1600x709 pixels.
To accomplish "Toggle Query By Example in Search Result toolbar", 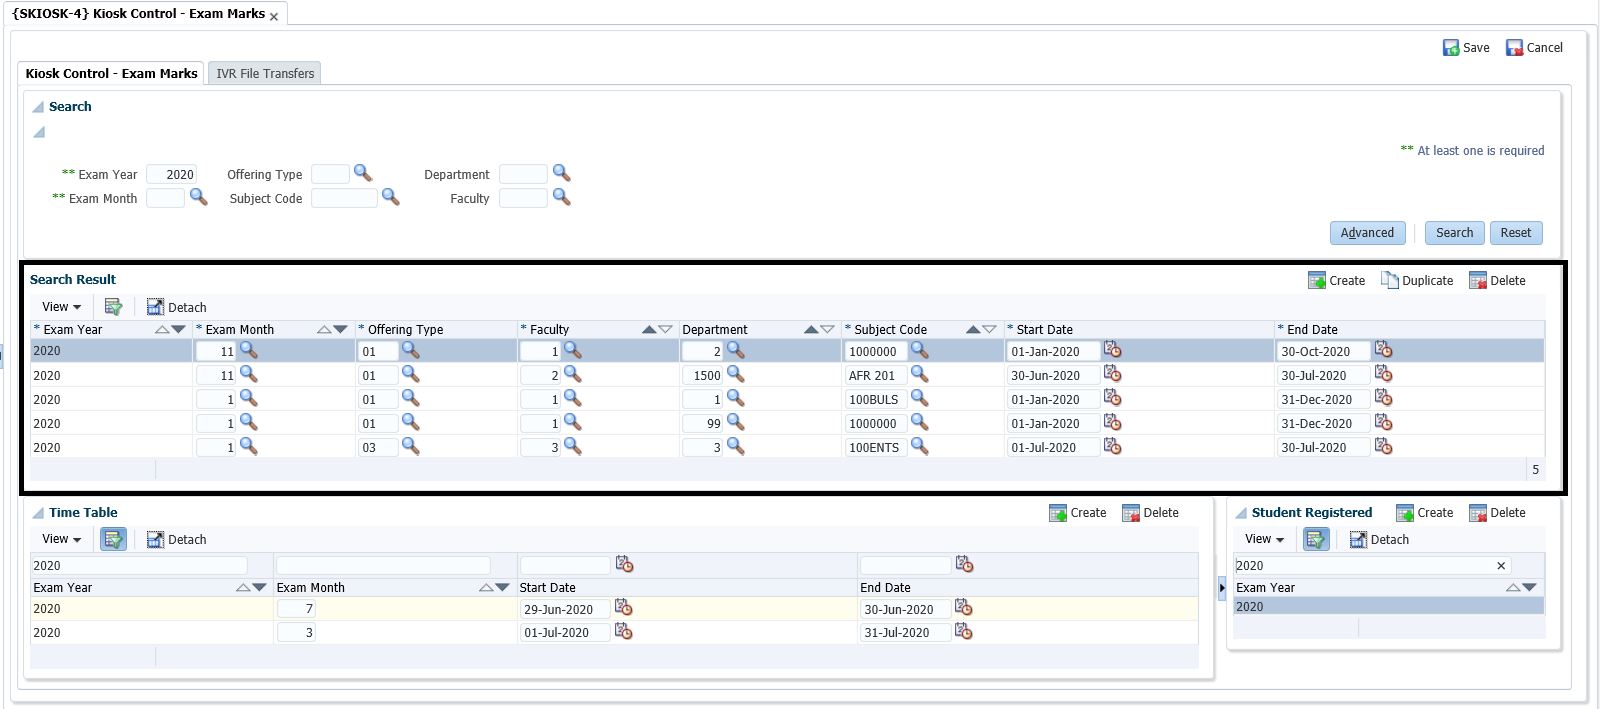I will pos(113,307).
